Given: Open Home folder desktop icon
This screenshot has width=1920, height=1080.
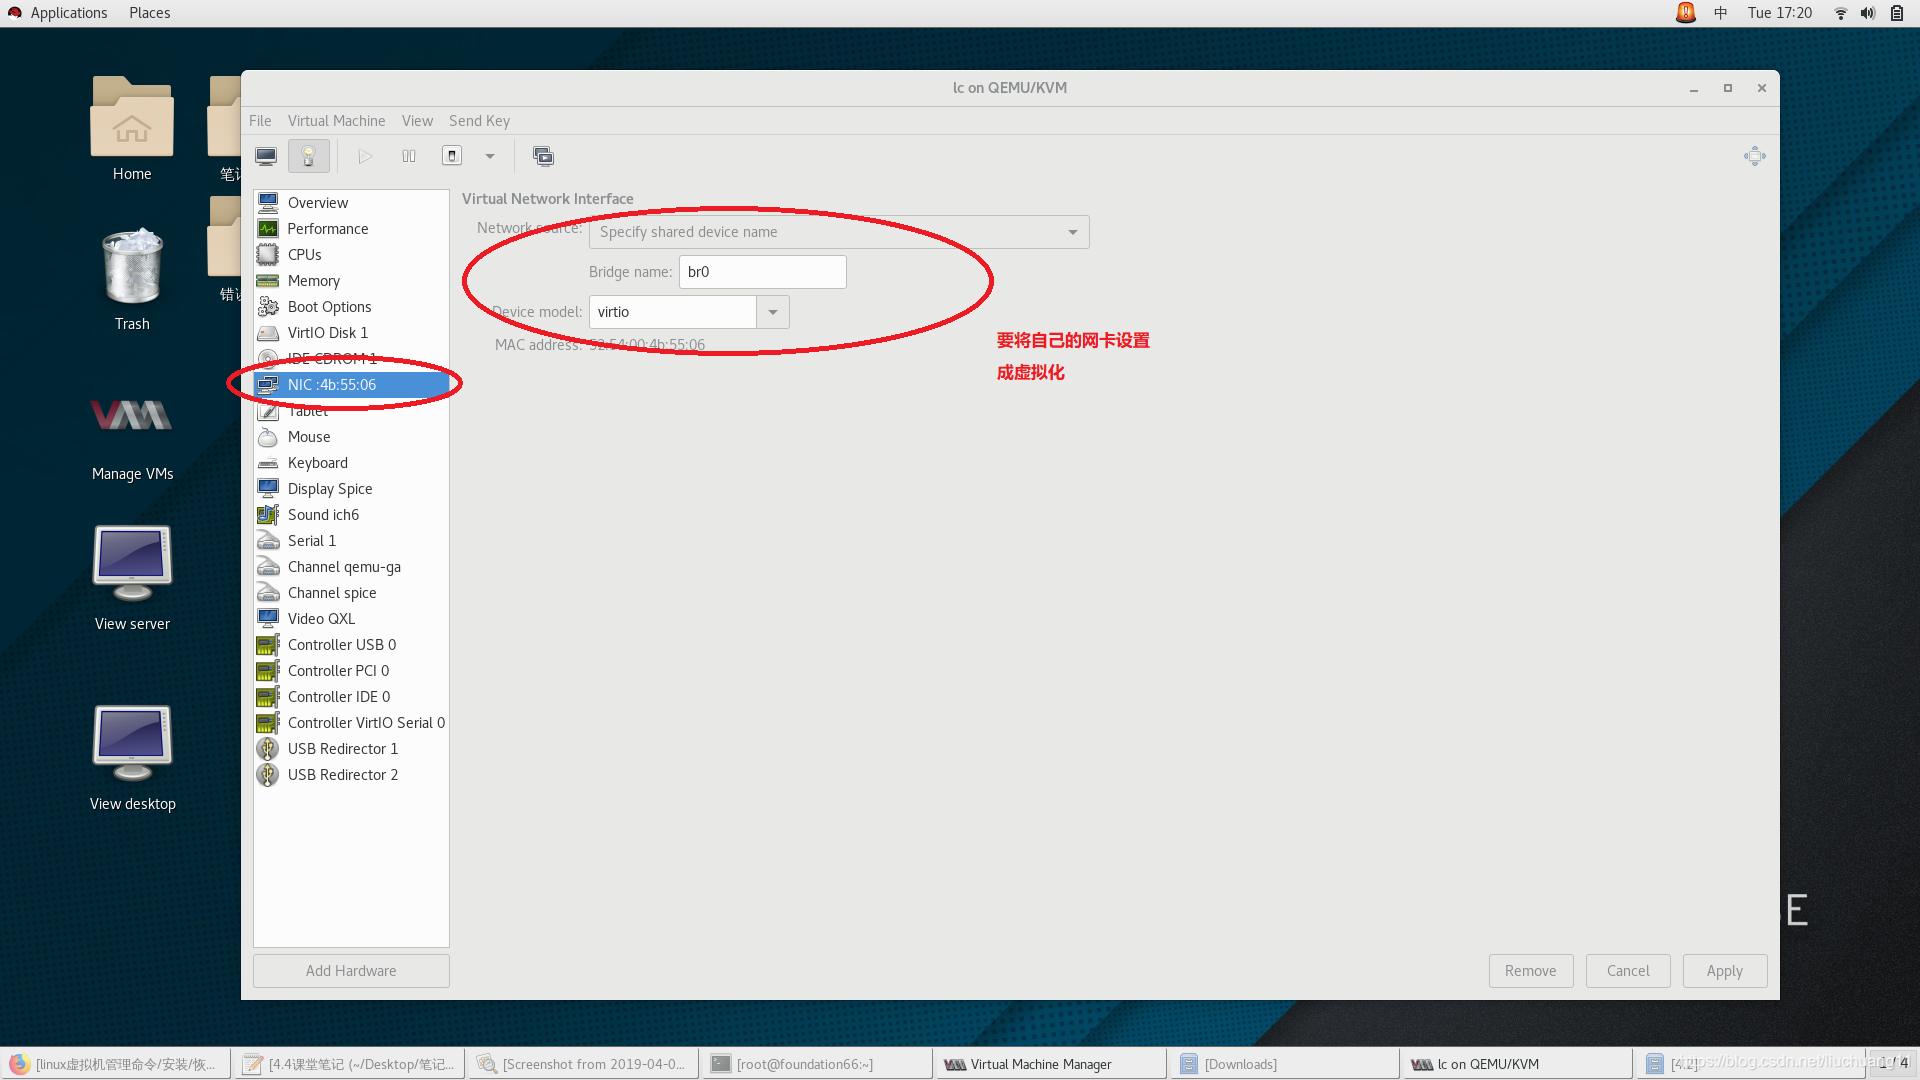Looking at the screenshot, I should [132, 128].
